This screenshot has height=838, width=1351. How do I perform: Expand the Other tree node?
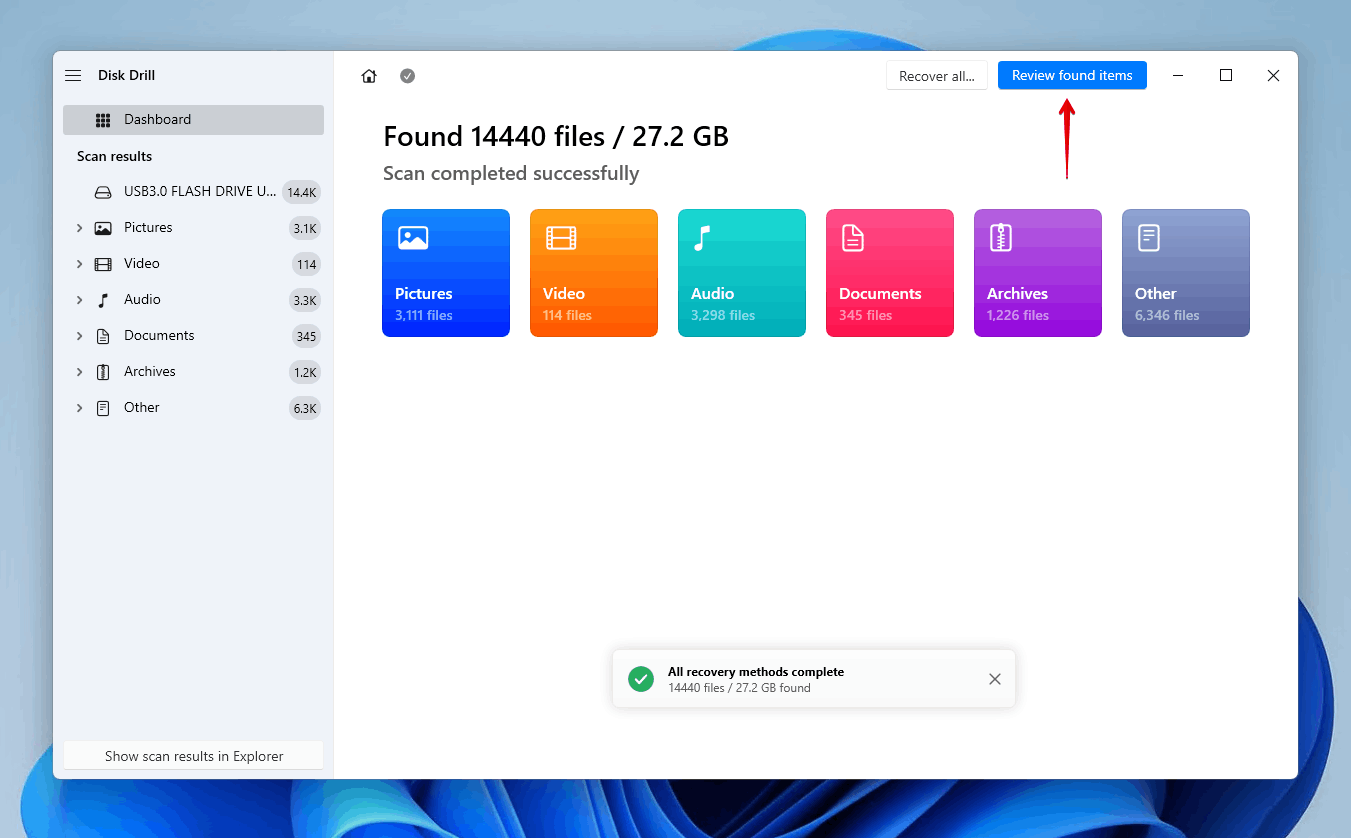click(79, 408)
